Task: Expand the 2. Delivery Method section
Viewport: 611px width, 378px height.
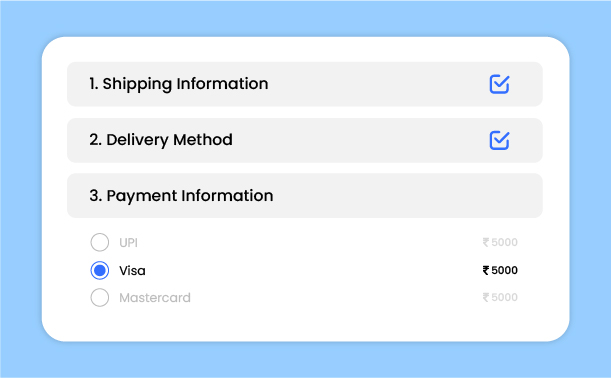Action: coord(305,140)
